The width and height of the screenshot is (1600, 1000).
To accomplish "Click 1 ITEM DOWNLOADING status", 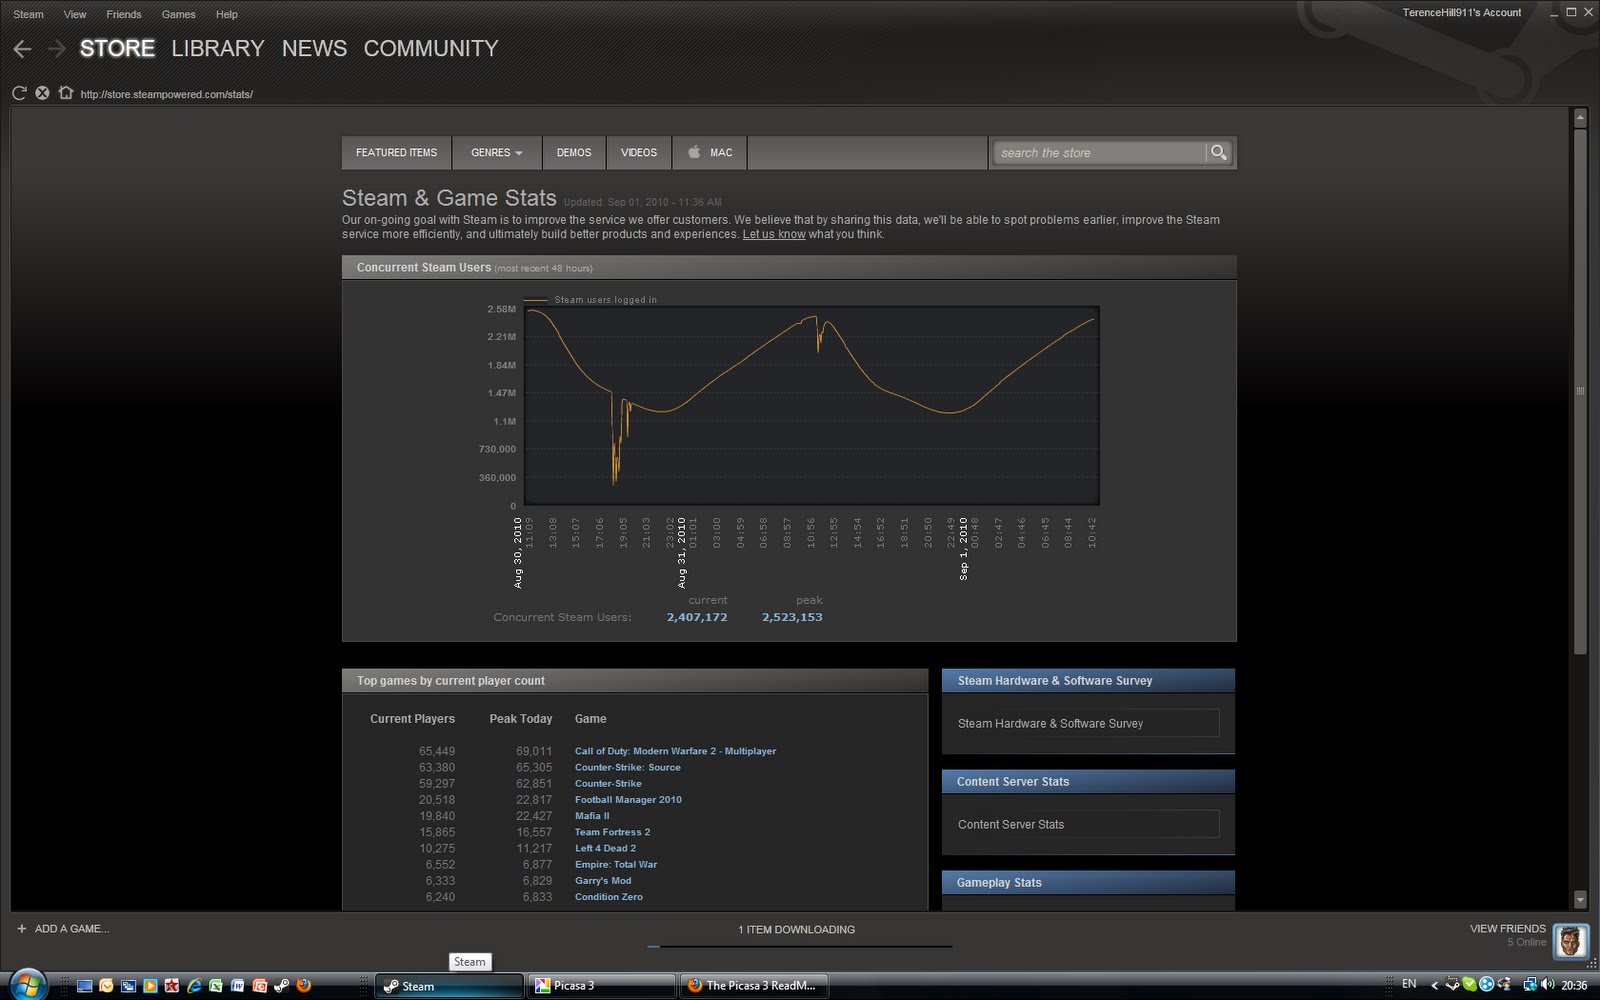I will click(x=796, y=930).
